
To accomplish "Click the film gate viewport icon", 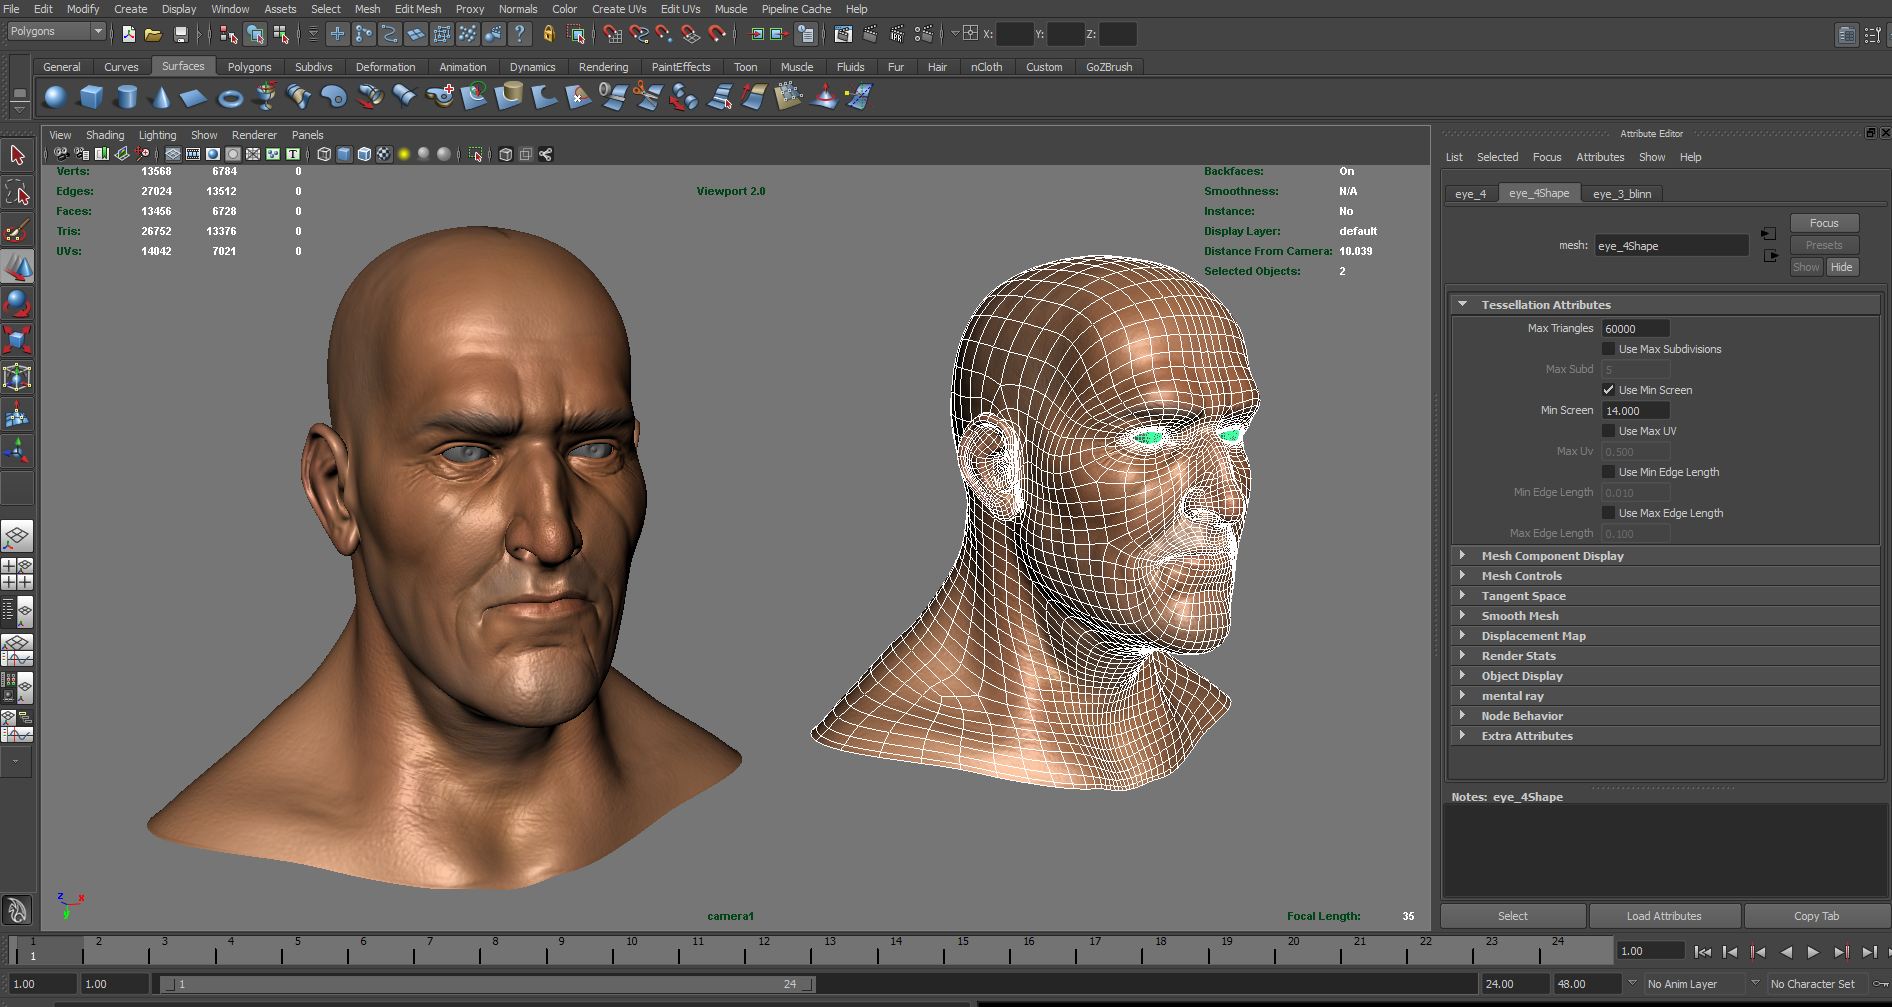I will click(x=193, y=154).
